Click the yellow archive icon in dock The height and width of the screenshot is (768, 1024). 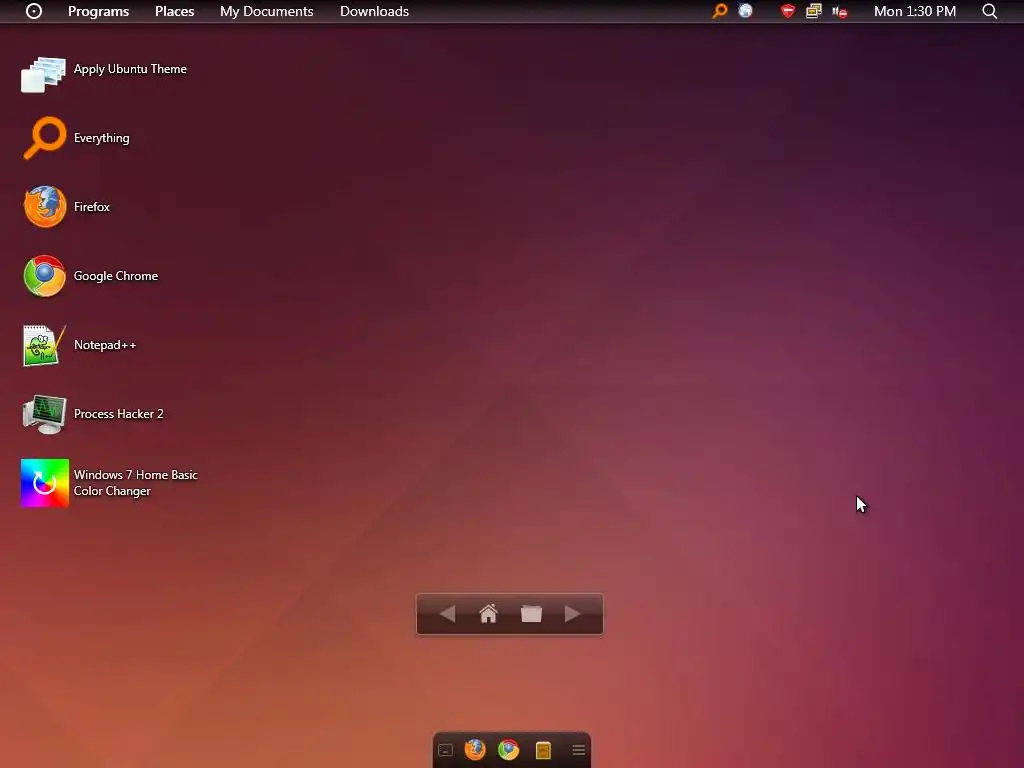[x=543, y=750]
